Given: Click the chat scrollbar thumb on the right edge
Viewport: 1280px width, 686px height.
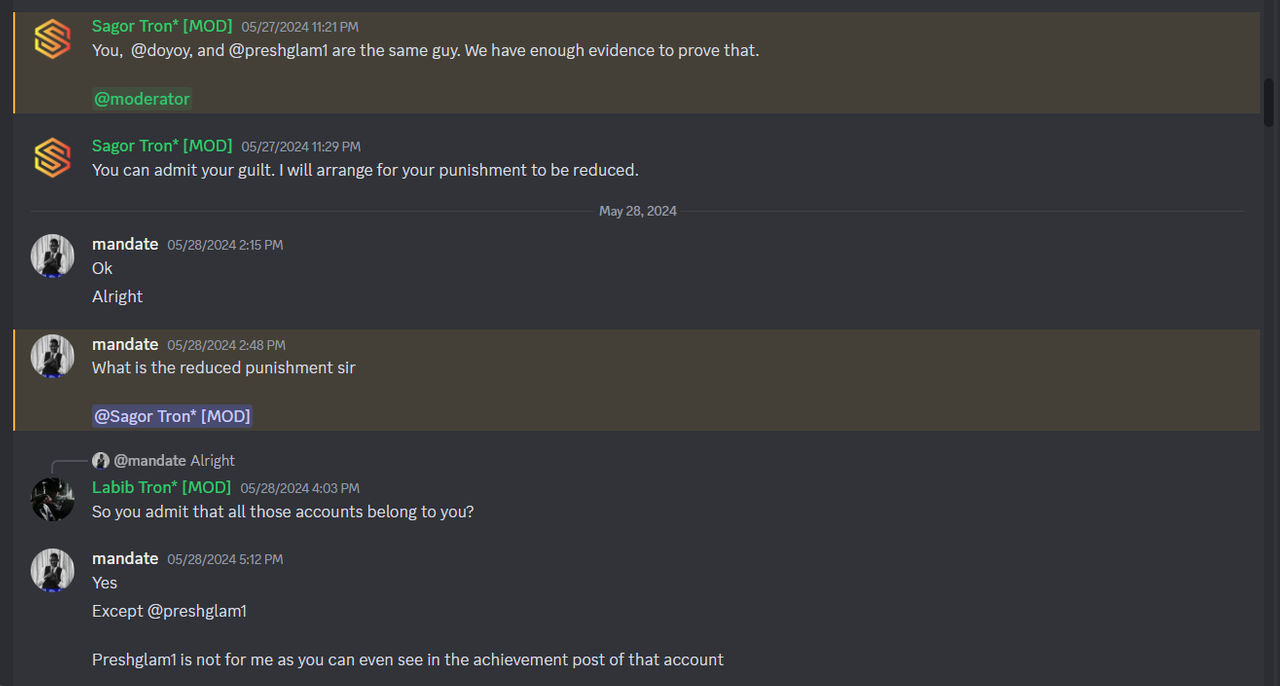Looking at the screenshot, I should (1269, 100).
